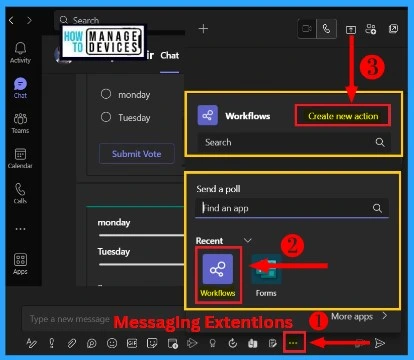
Task: Open the Format text options
Action: [x=31, y=343]
